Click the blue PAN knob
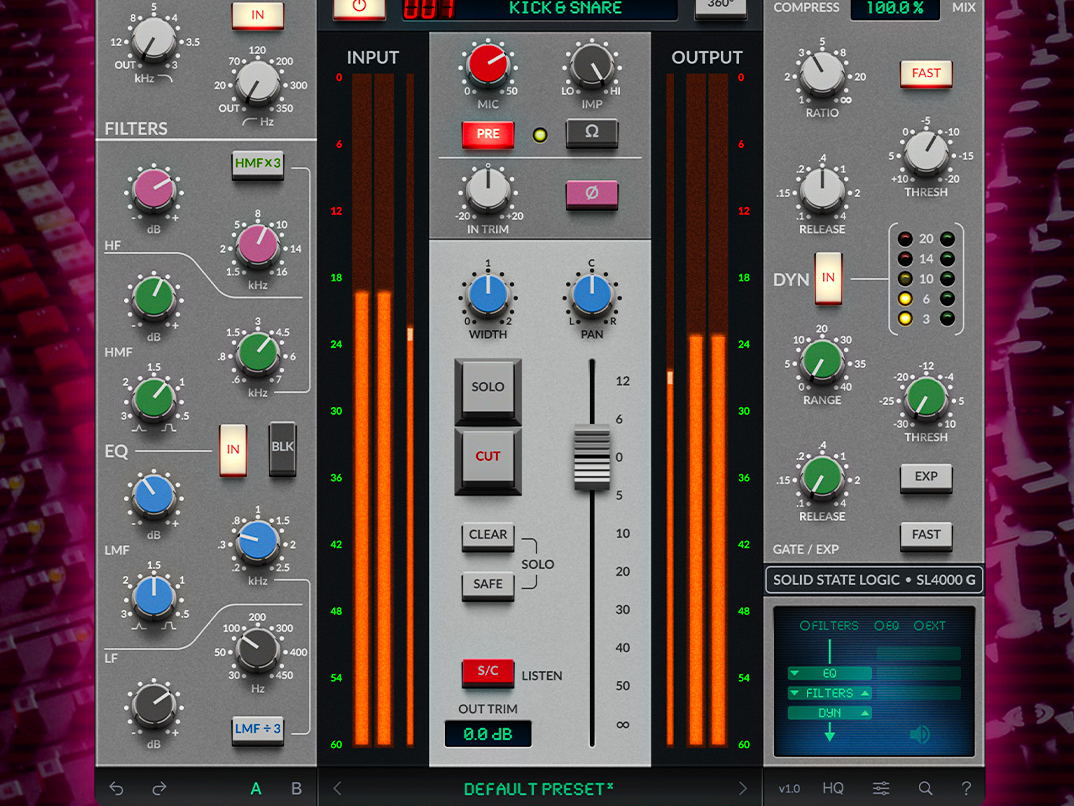 (x=592, y=295)
